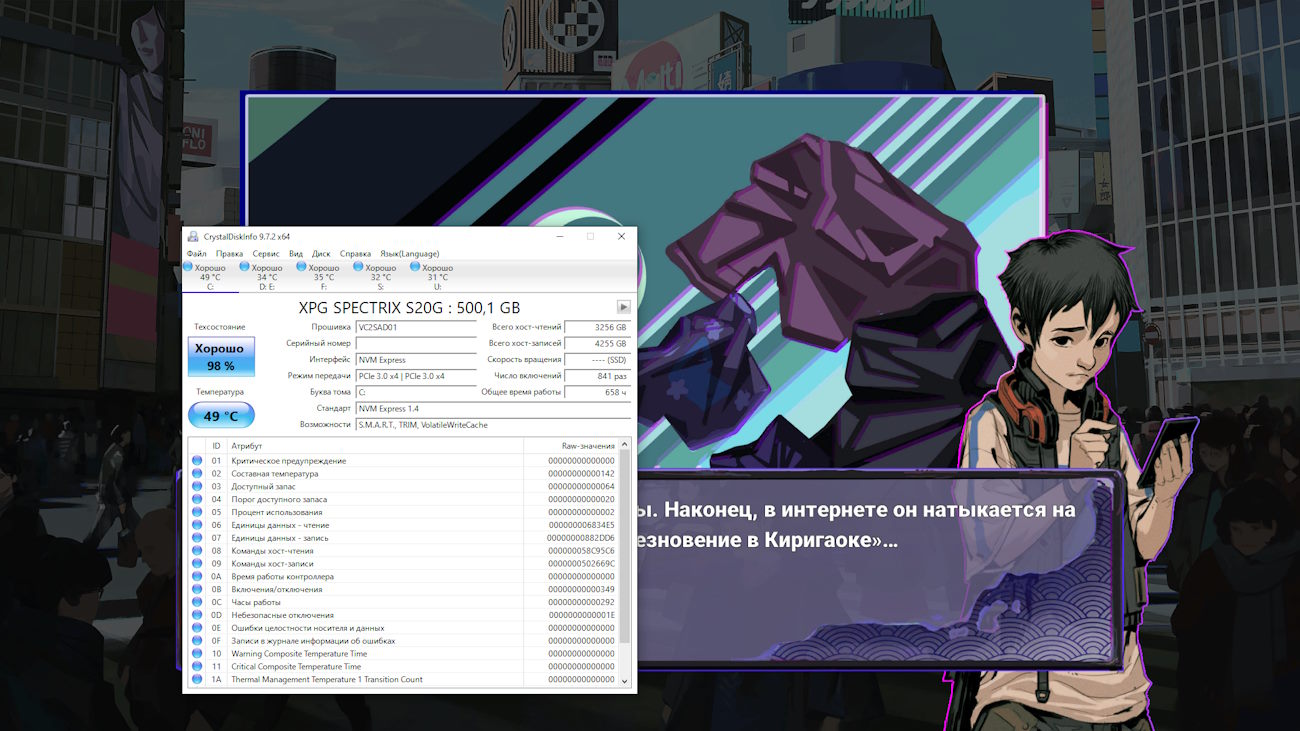Click the CrystalDiskInfo app icon in title bar
Screen dimensions: 1300x731
point(192,236)
